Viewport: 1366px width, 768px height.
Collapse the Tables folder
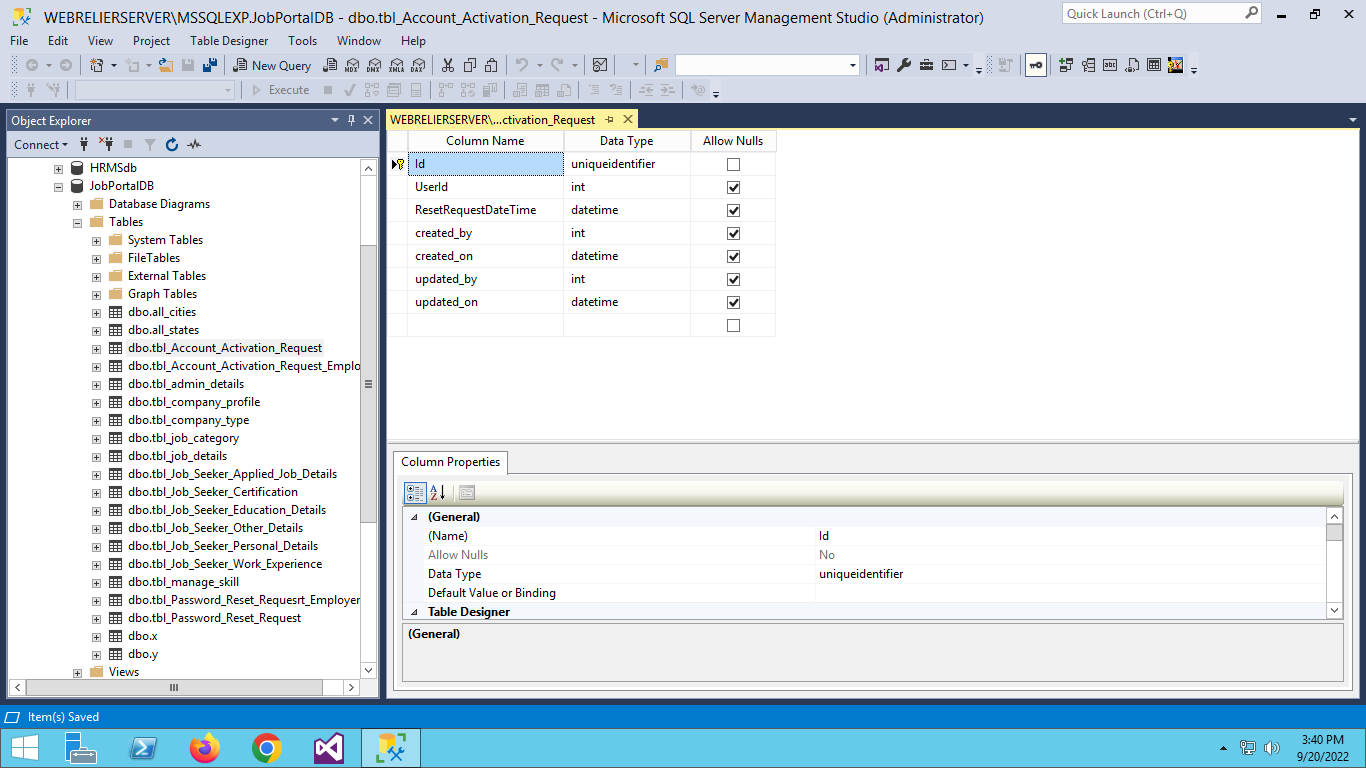pos(77,222)
